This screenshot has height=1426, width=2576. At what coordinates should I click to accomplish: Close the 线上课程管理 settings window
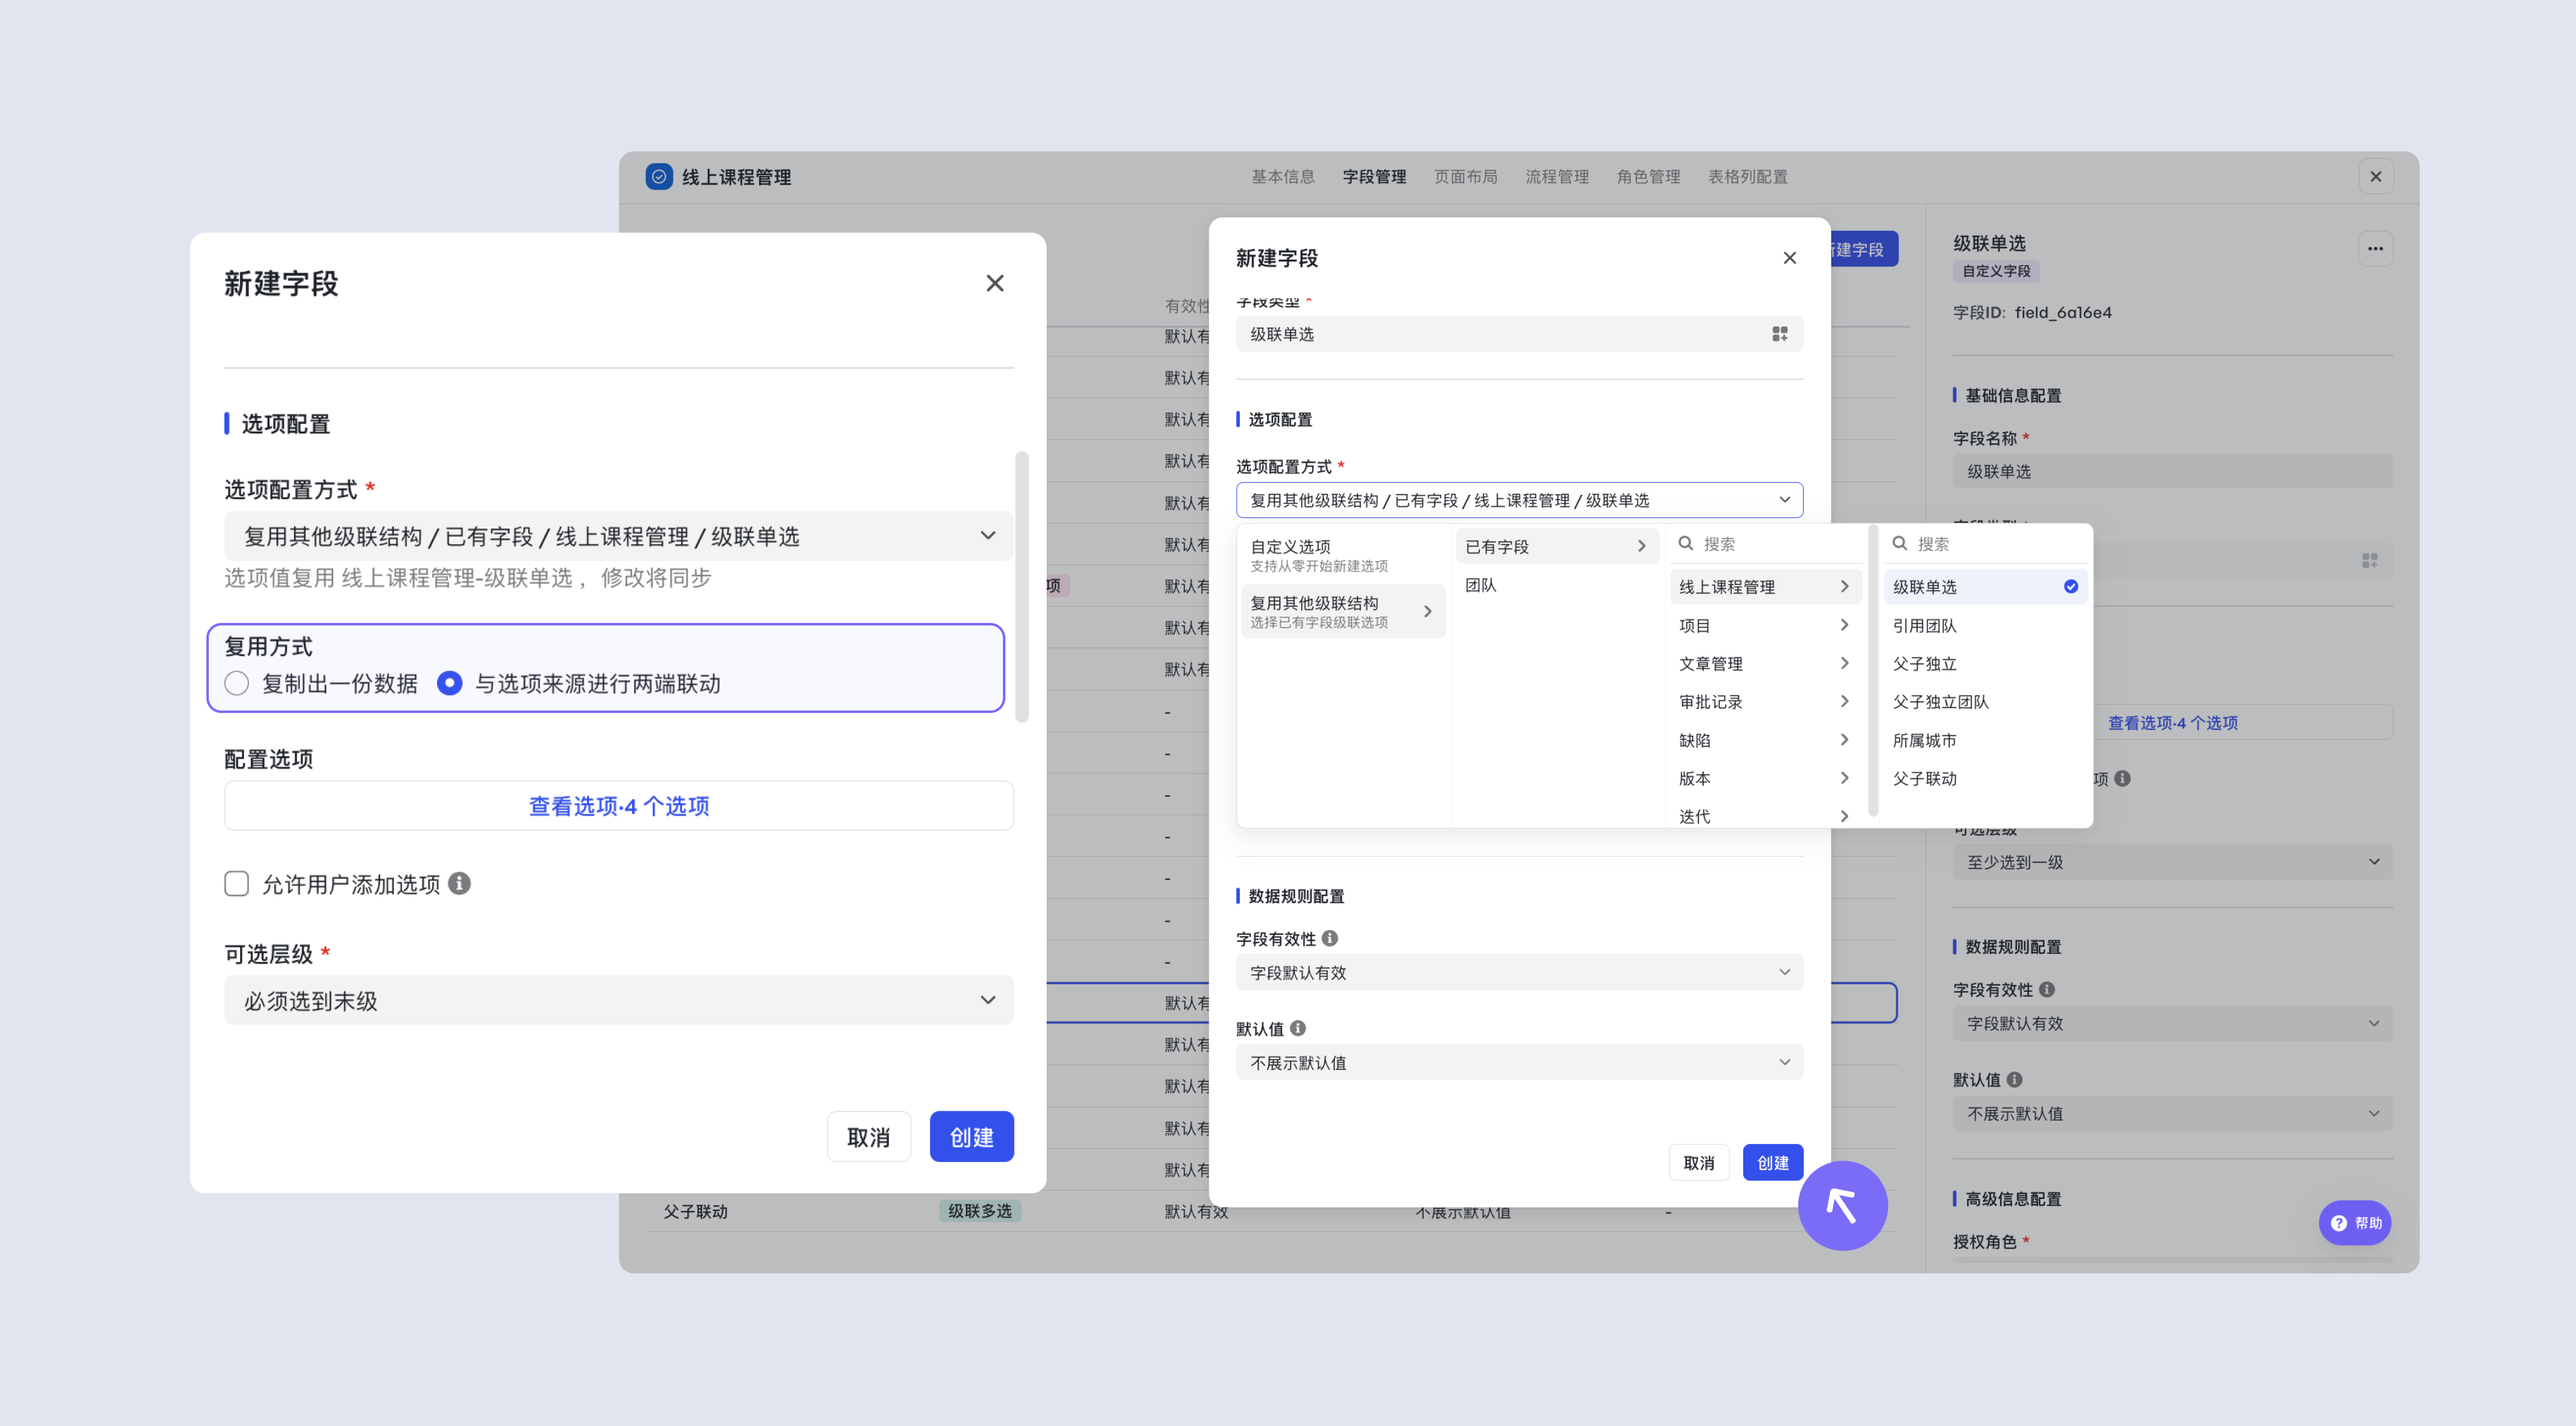tap(2376, 177)
